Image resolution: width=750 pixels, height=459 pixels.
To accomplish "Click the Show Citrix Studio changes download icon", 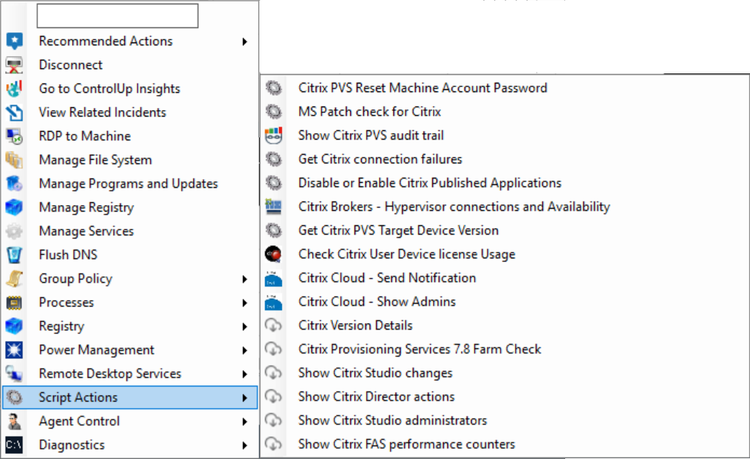I will click(274, 373).
